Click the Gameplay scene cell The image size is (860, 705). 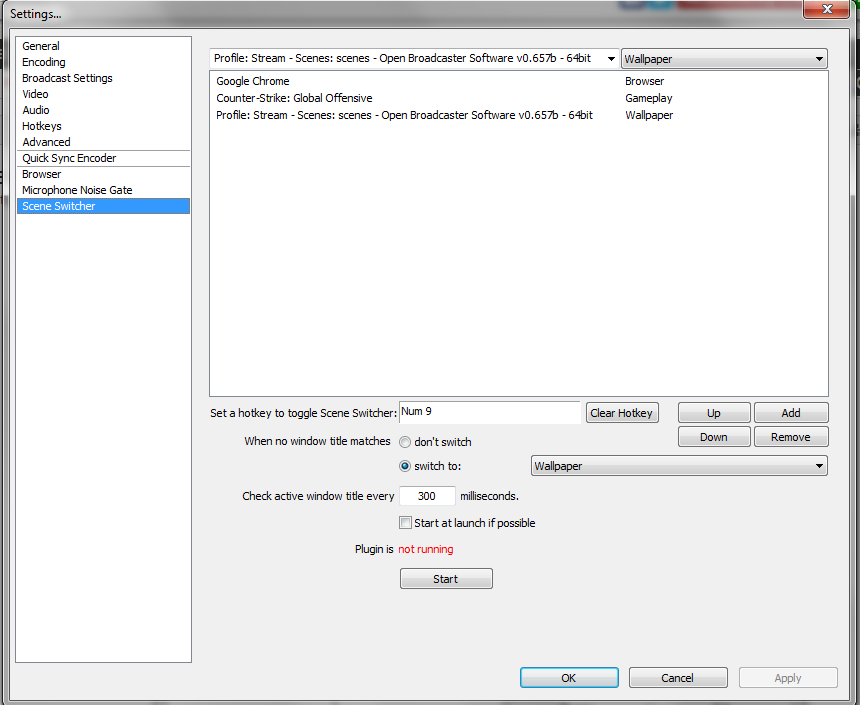click(x=648, y=98)
